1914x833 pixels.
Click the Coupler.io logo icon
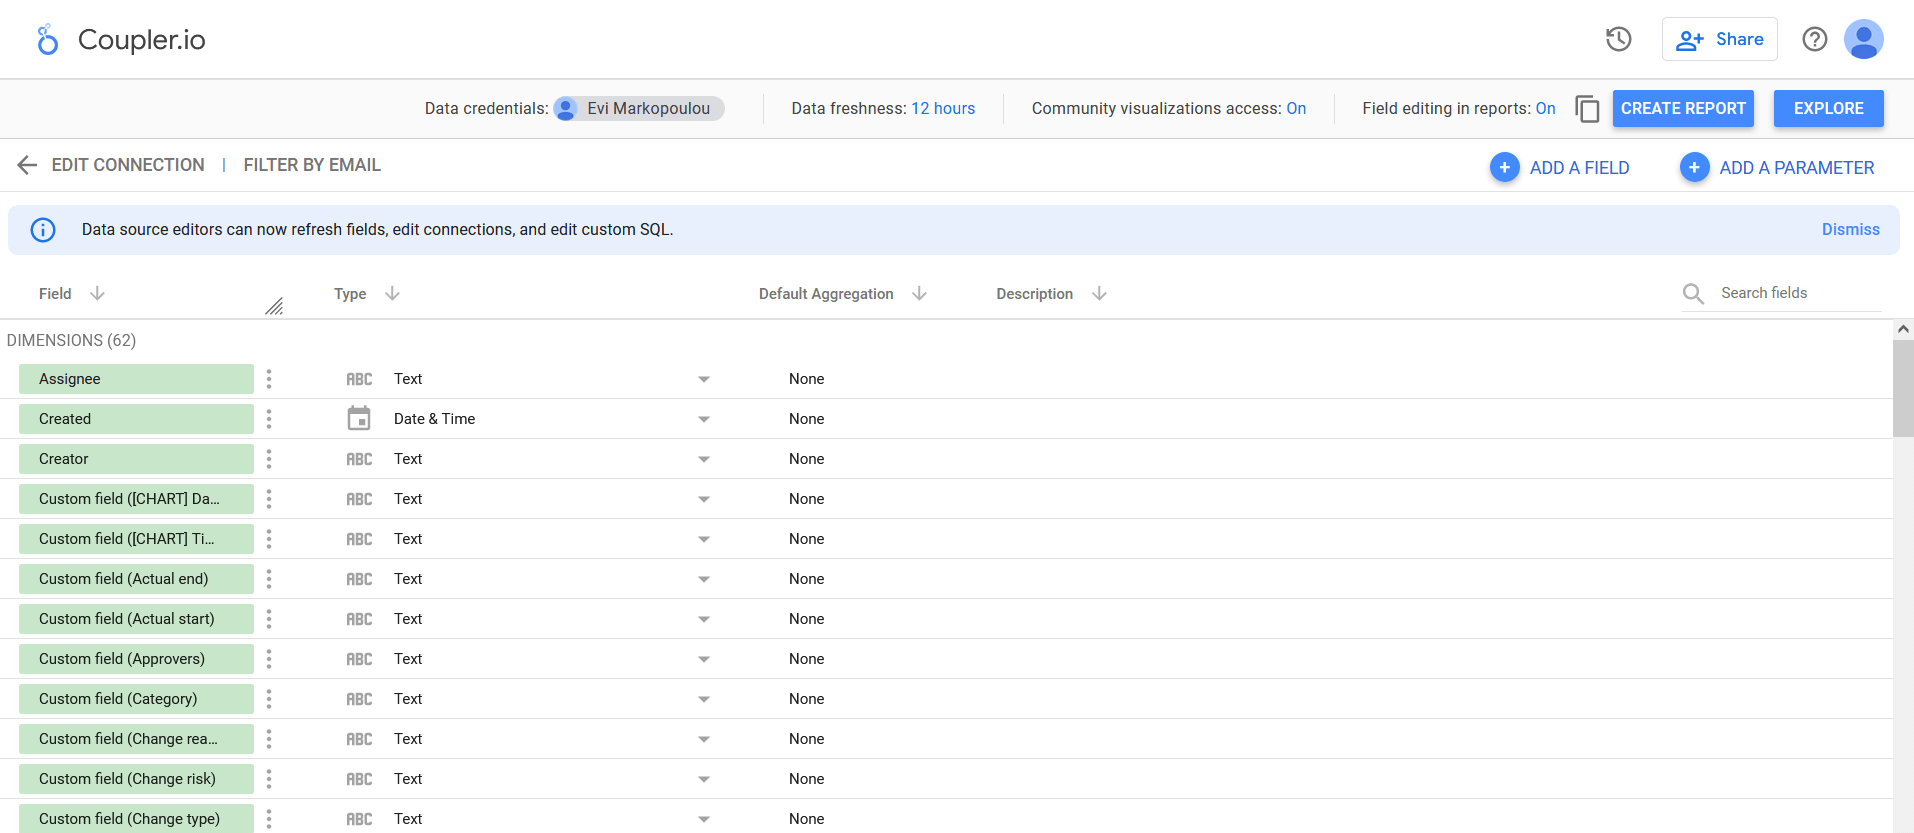[47, 40]
